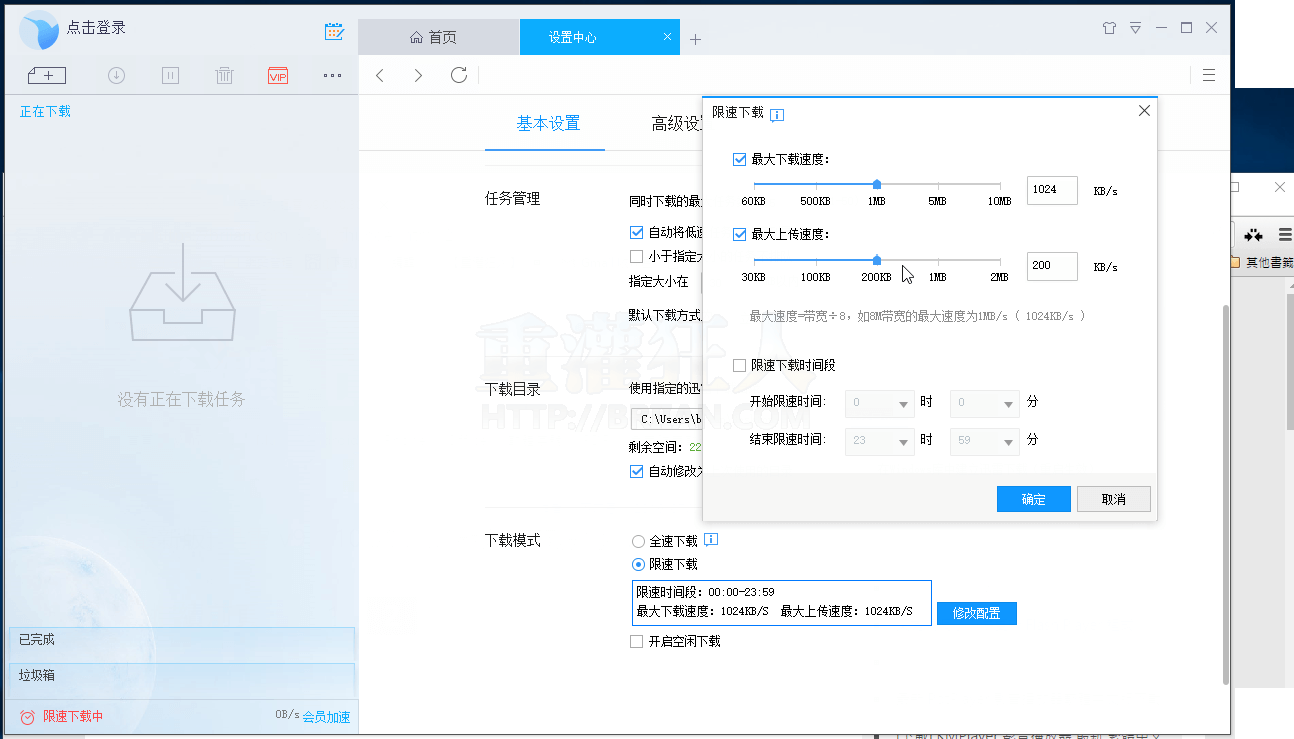
Task: Switch to 首页 tab
Action: pyautogui.click(x=438, y=37)
